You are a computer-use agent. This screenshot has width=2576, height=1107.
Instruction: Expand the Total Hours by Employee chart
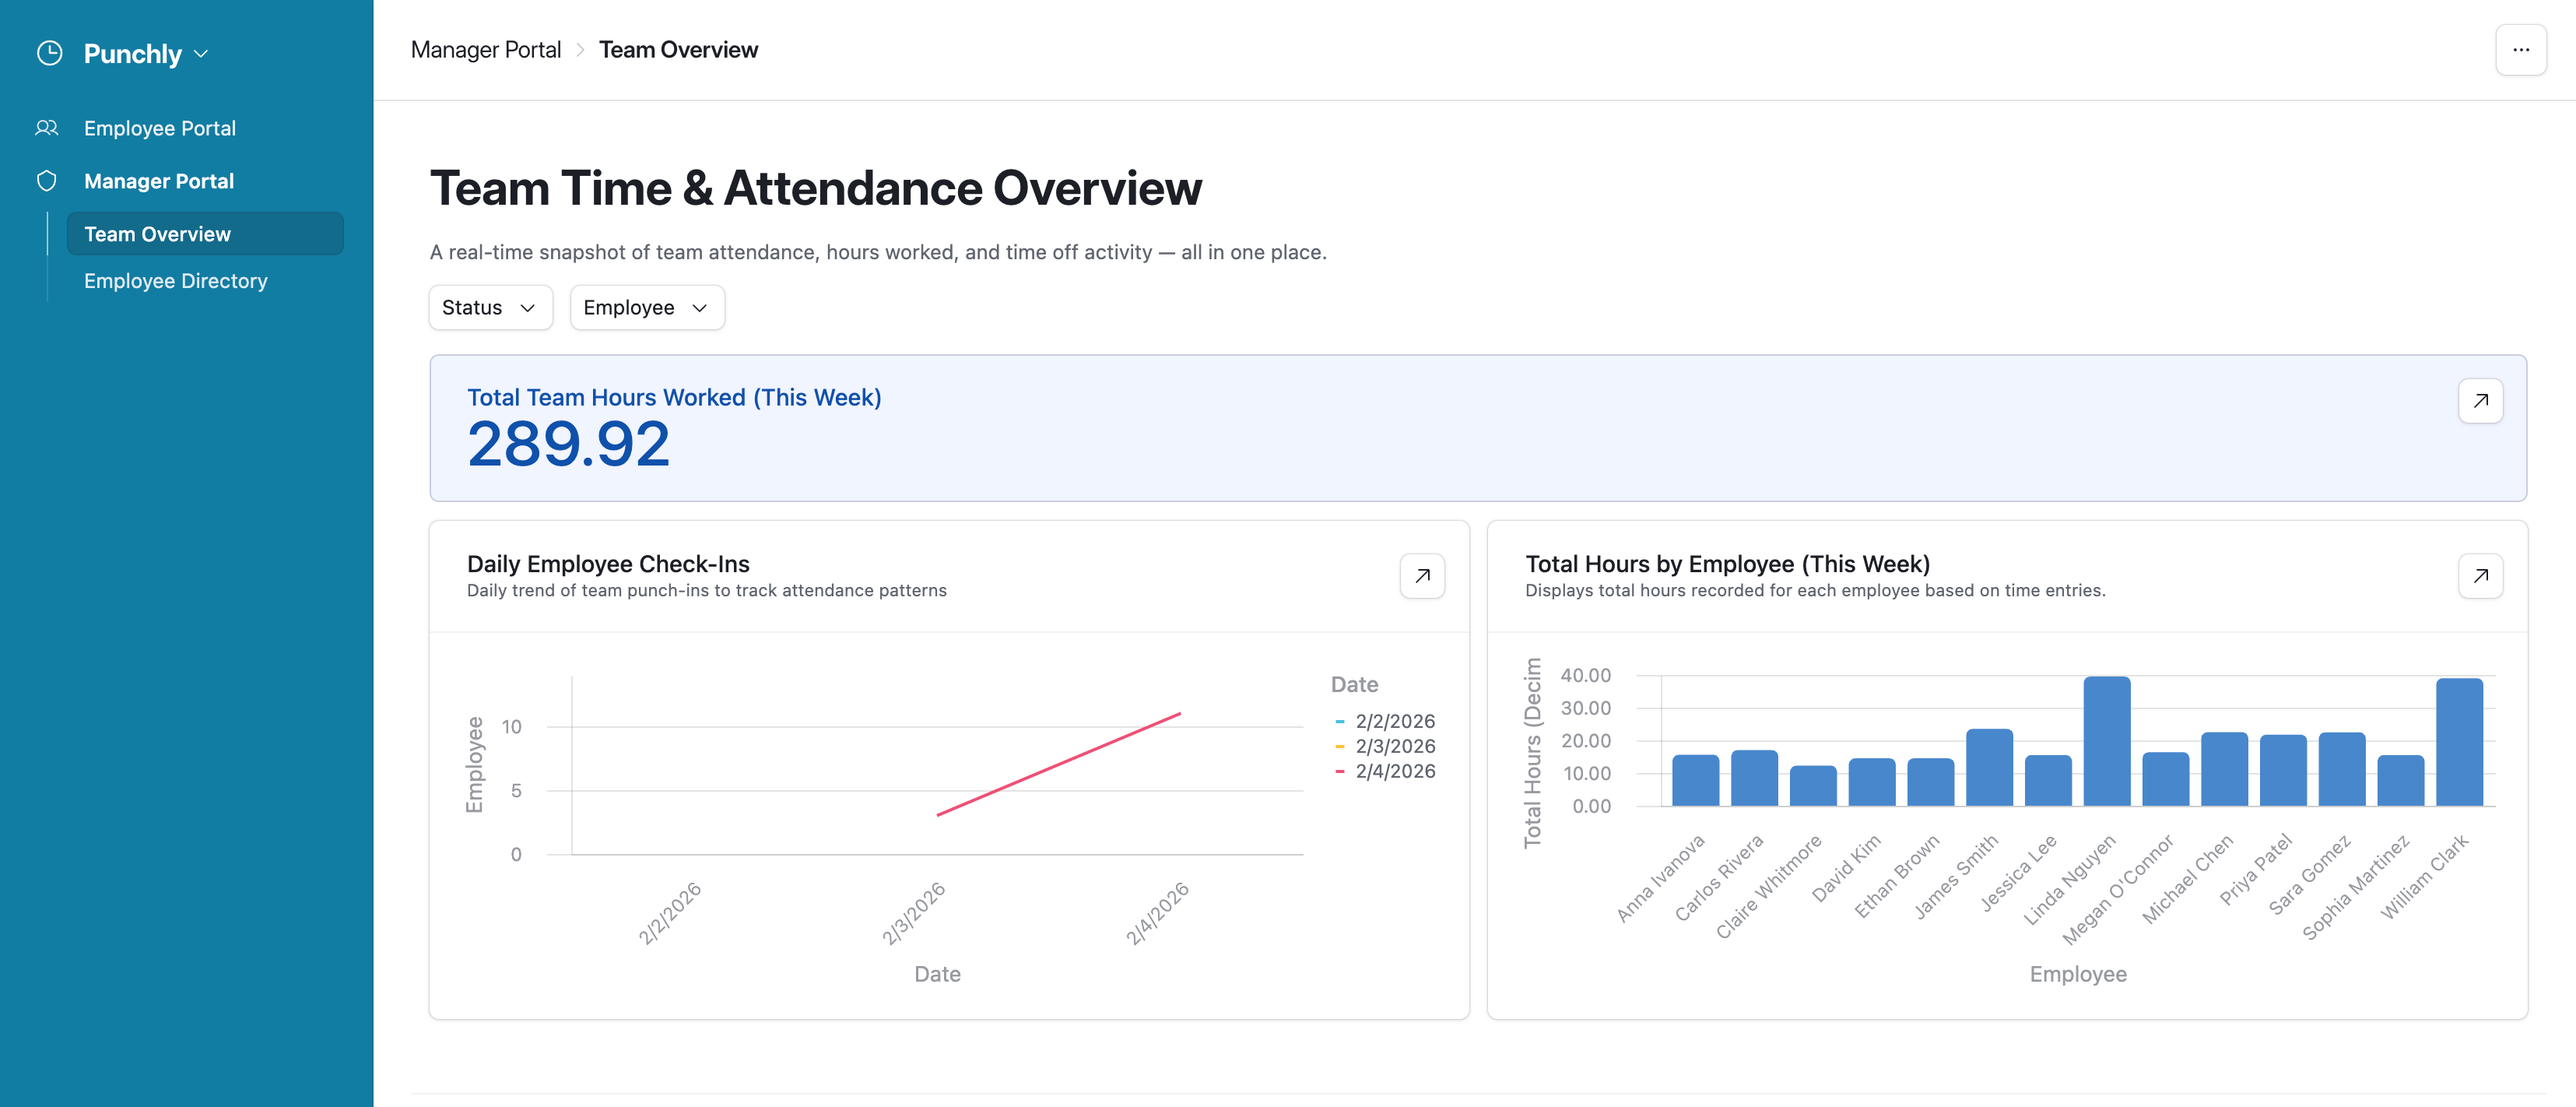click(x=2480, y=576)
